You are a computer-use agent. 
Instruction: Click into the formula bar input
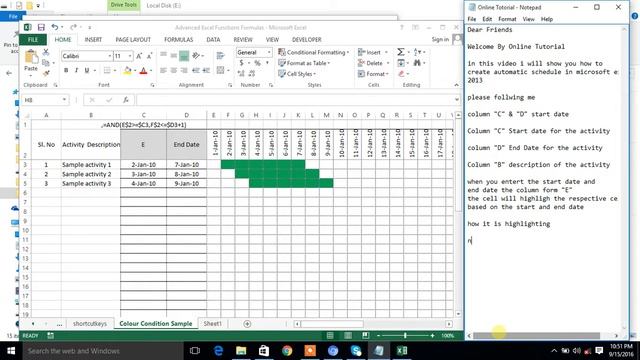point(296,100)
